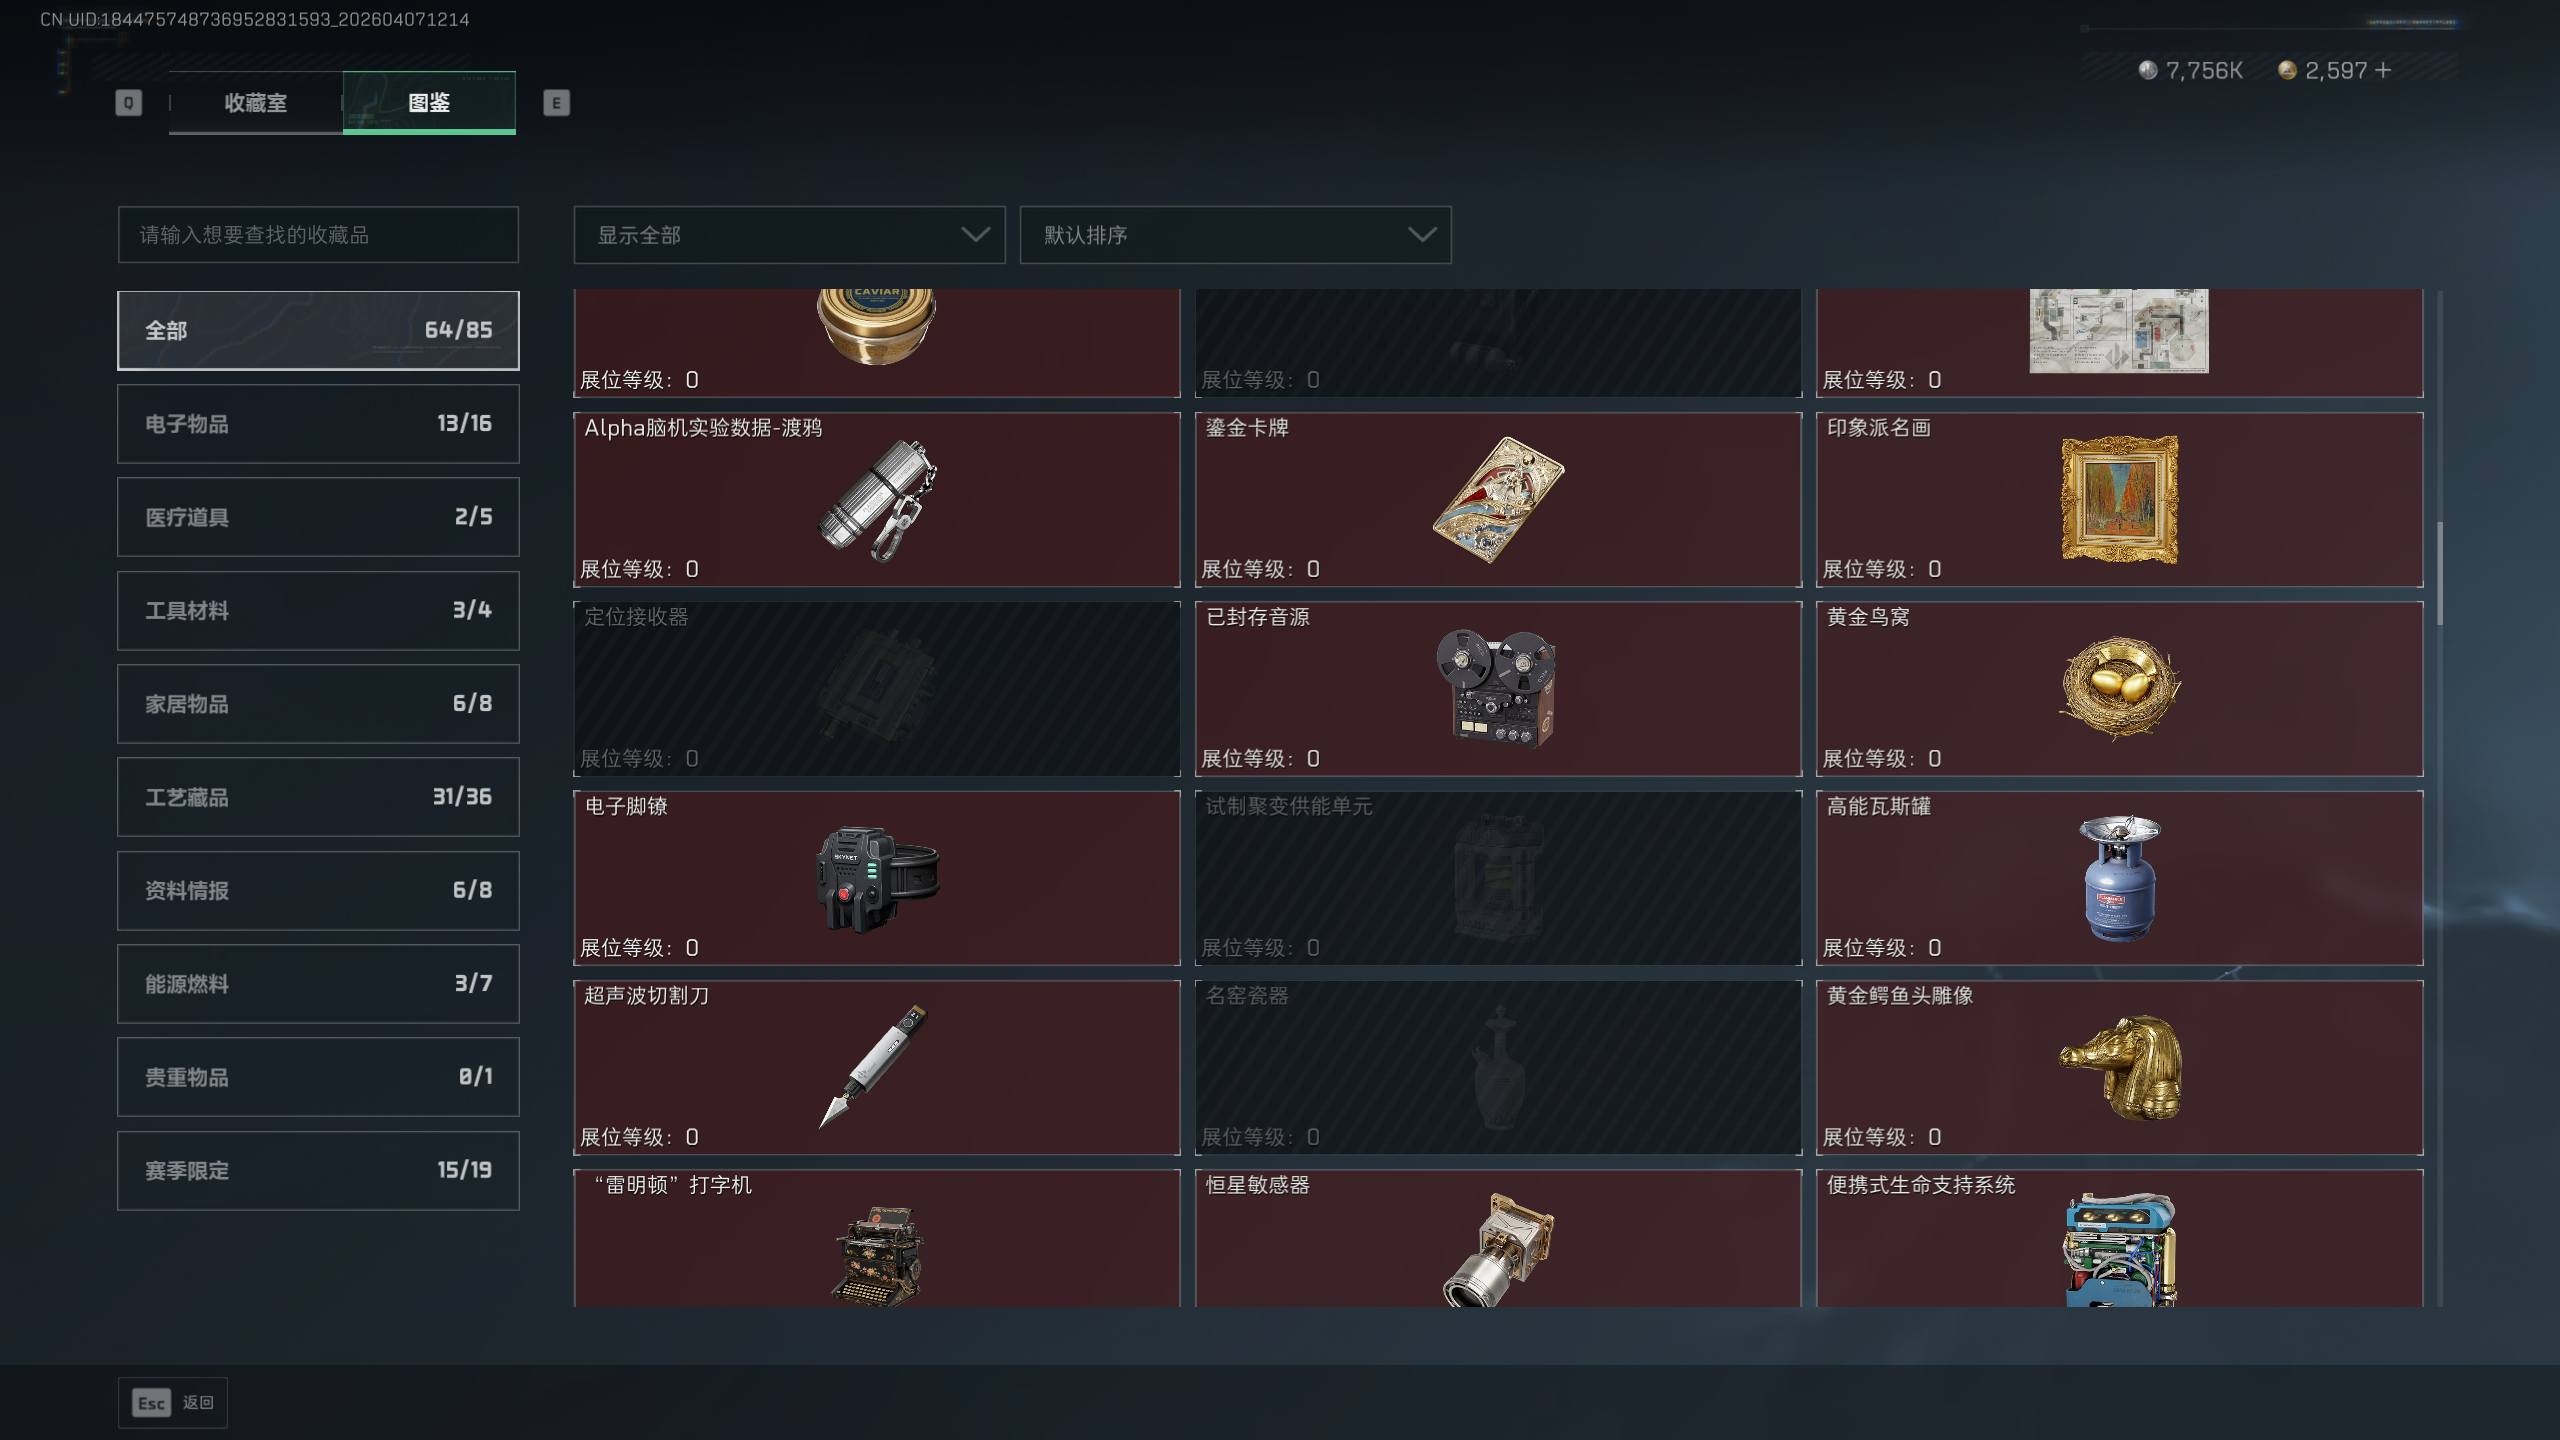The image size is (2560, 1440).
Task: Click the item list vertical scrollbar
Action: point(2440,573)
